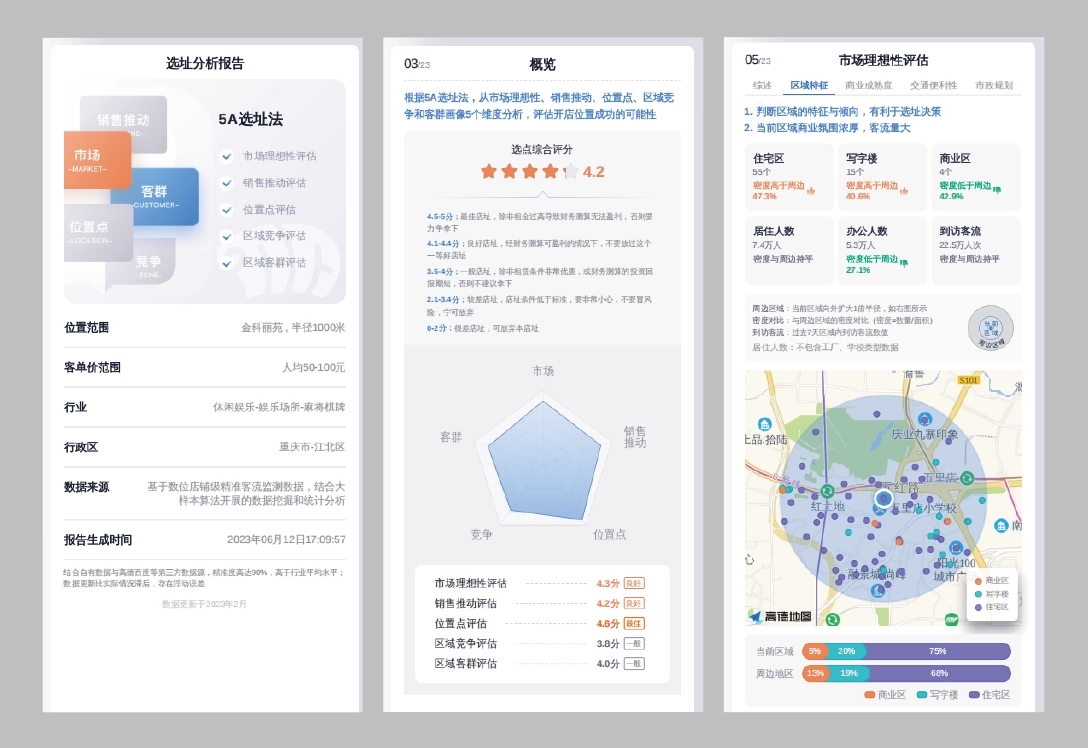Click thumbs-up icon in 住宅区 card
1088x748 pixels.
pos(811,189)
